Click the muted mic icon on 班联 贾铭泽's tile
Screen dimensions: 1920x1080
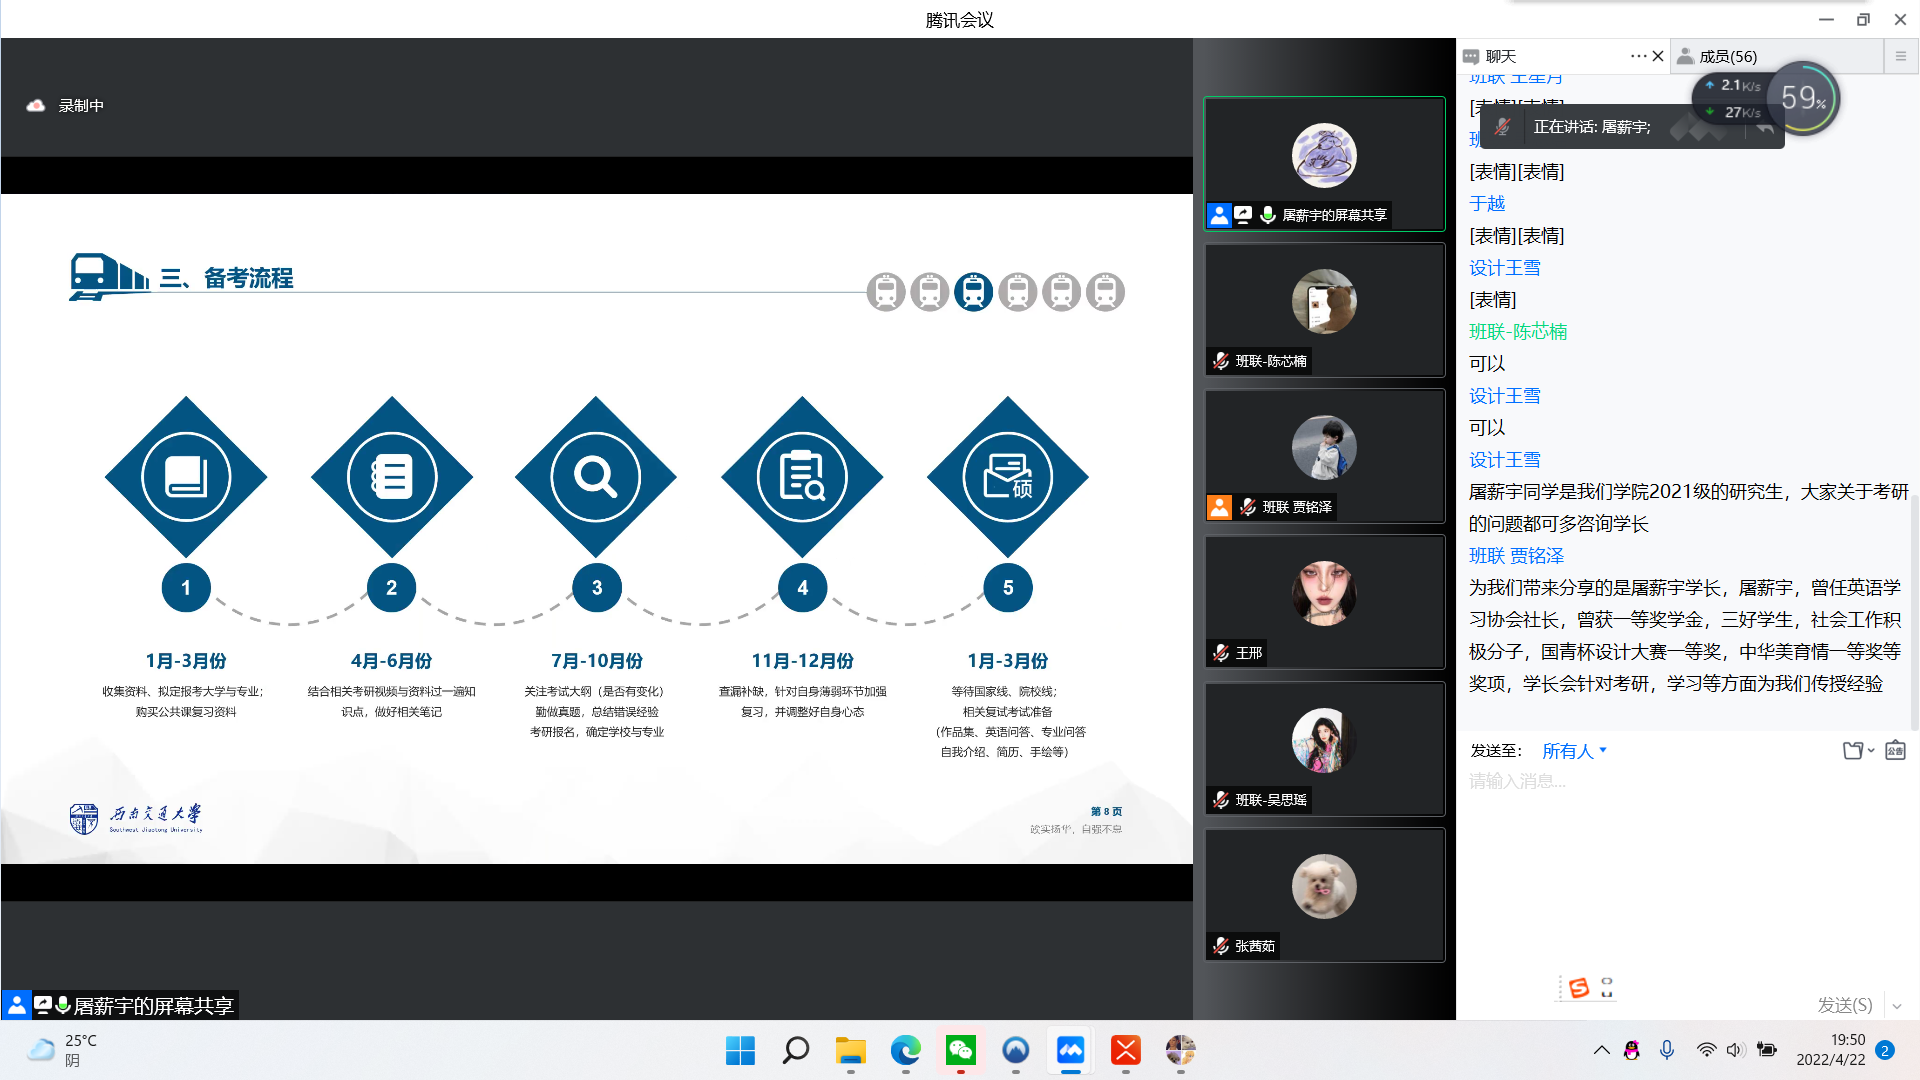pos(1248,507)
